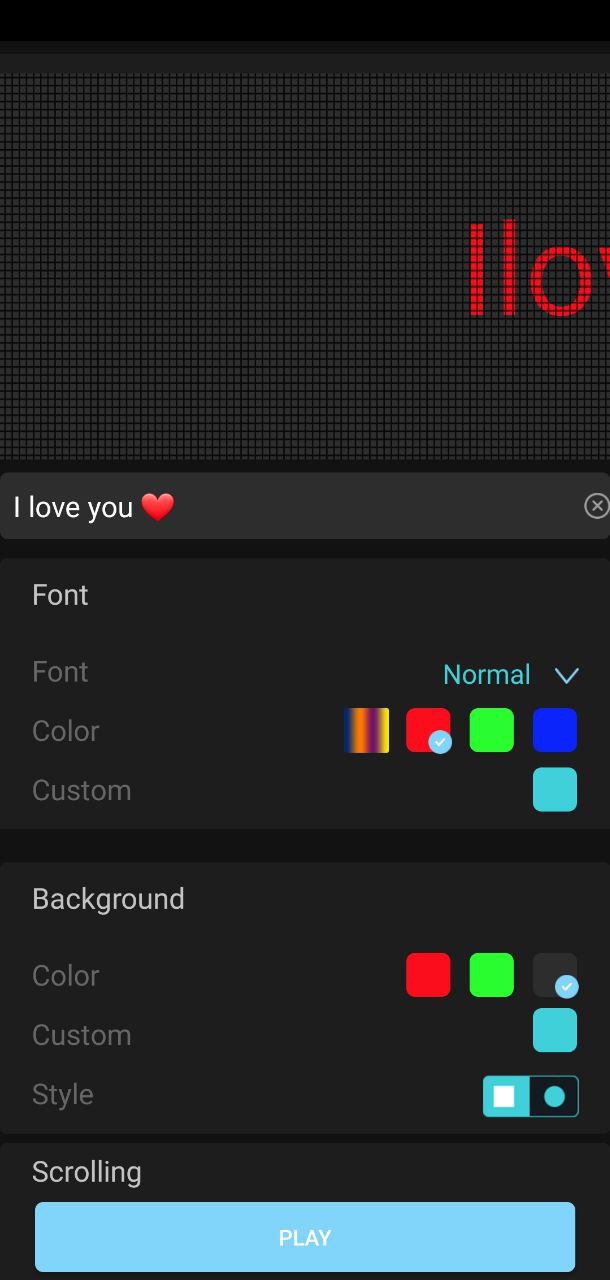Image resolution: width=610 pixels, height=1280 pixels.
Task: Open the Normal font type selector
Action: pyautogui.click(x=487, y=675)
